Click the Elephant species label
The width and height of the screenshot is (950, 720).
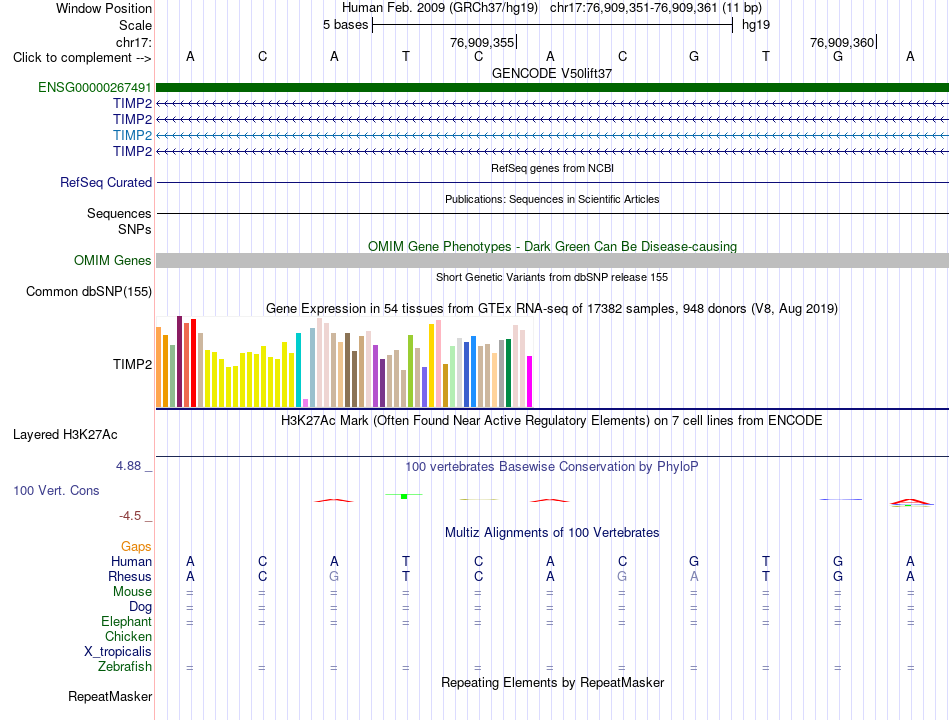tap(126, 622)
